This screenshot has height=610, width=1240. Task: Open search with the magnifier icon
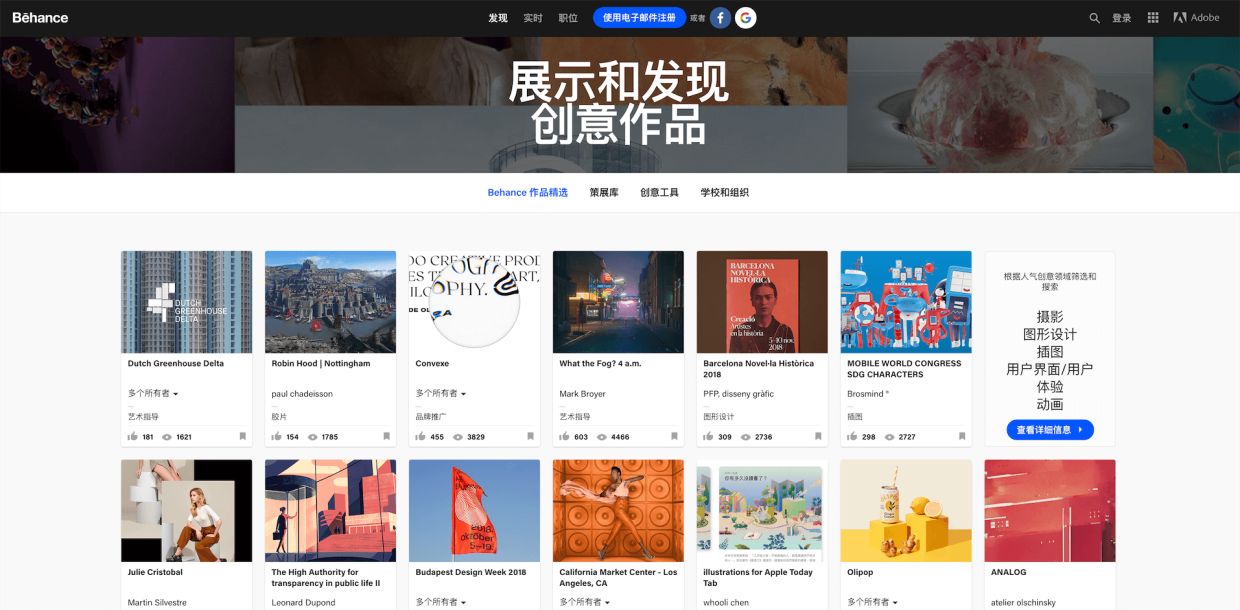(1094, 18)
